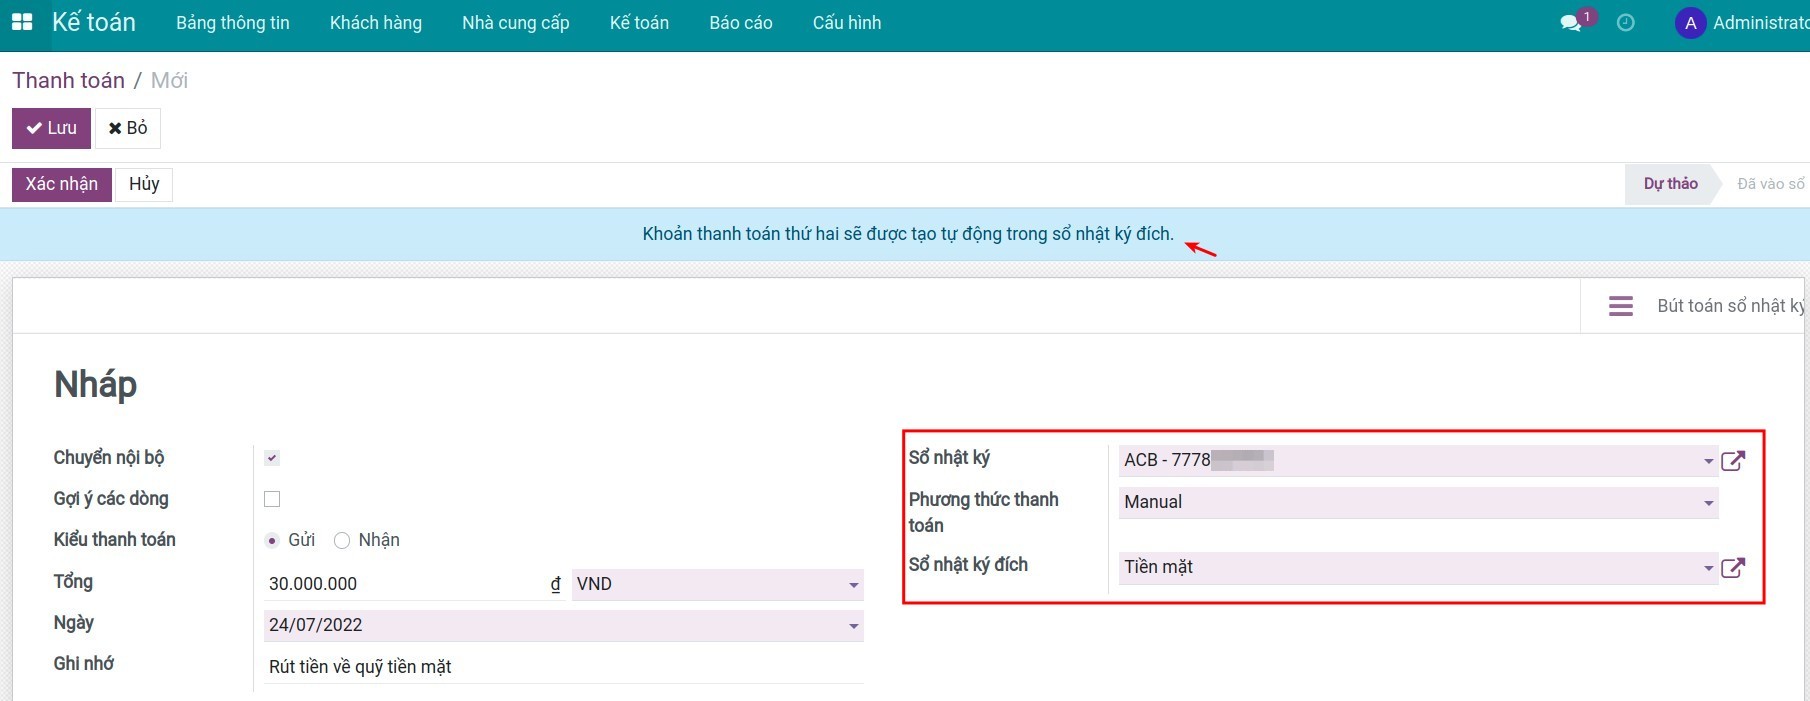The image size is (1810, 701).
Task: Click the Bút toán sổ nhật ký icon
Action: (x=1621, y=306)
